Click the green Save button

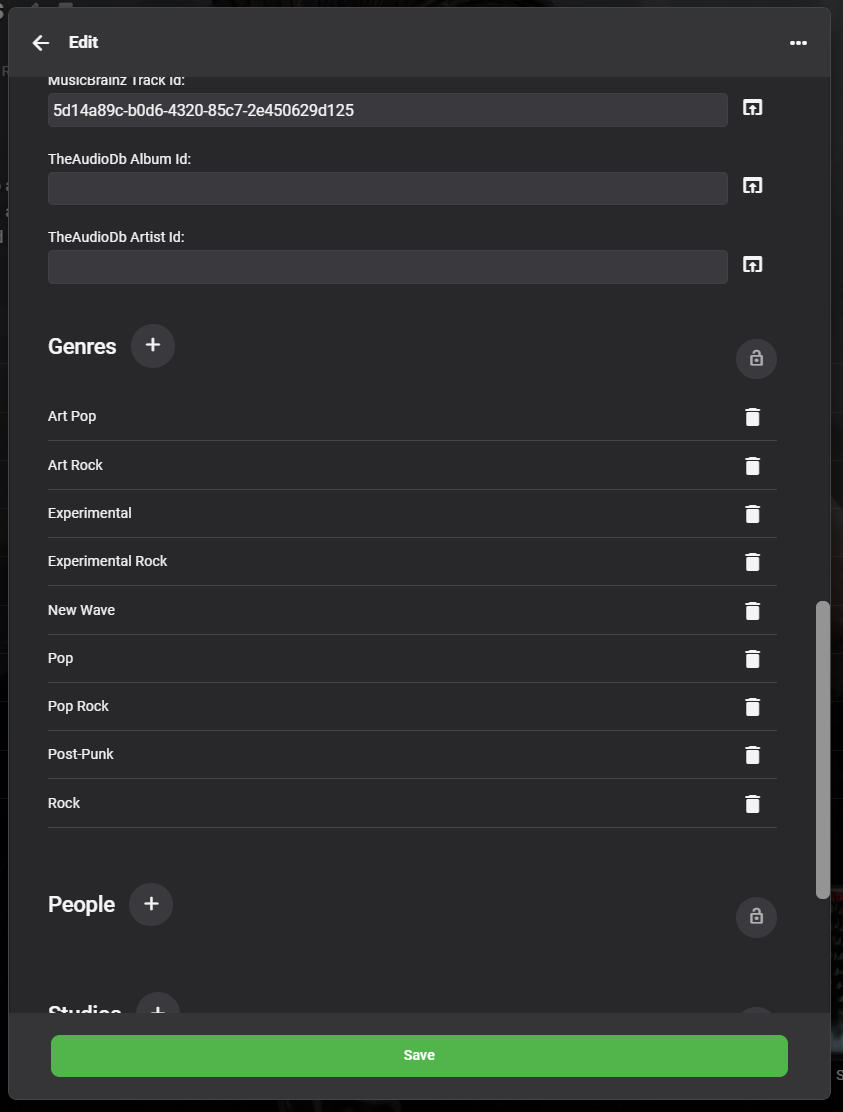point(419,1056)
